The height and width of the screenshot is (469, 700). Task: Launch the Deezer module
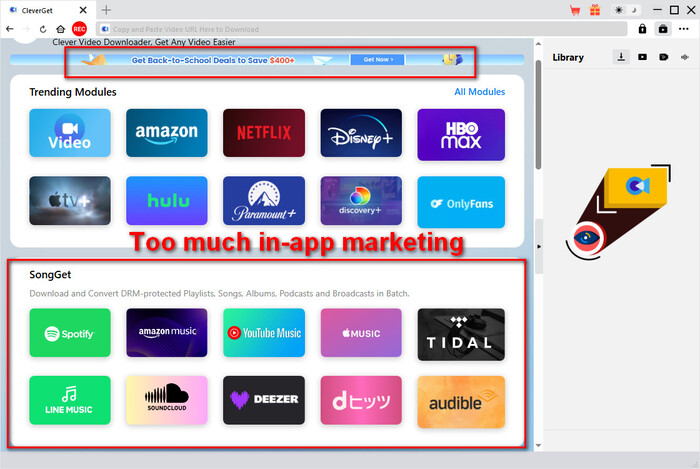[264, 400]
